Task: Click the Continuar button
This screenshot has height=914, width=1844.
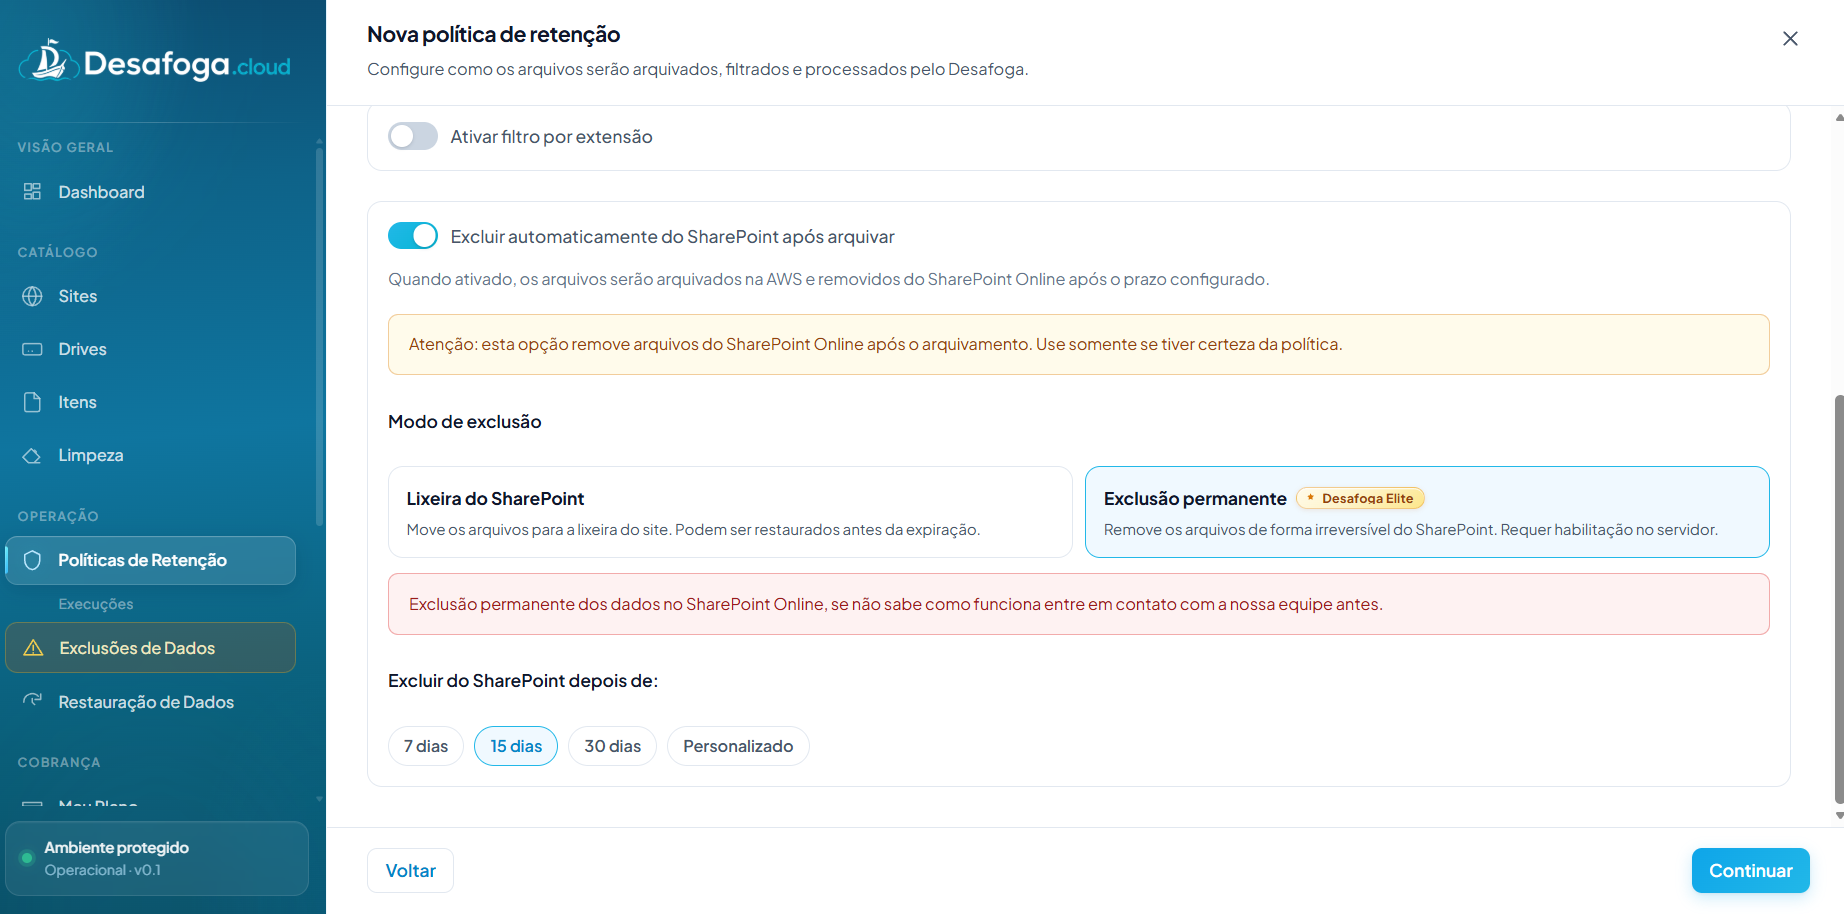Action: [x=1751, y=870]
